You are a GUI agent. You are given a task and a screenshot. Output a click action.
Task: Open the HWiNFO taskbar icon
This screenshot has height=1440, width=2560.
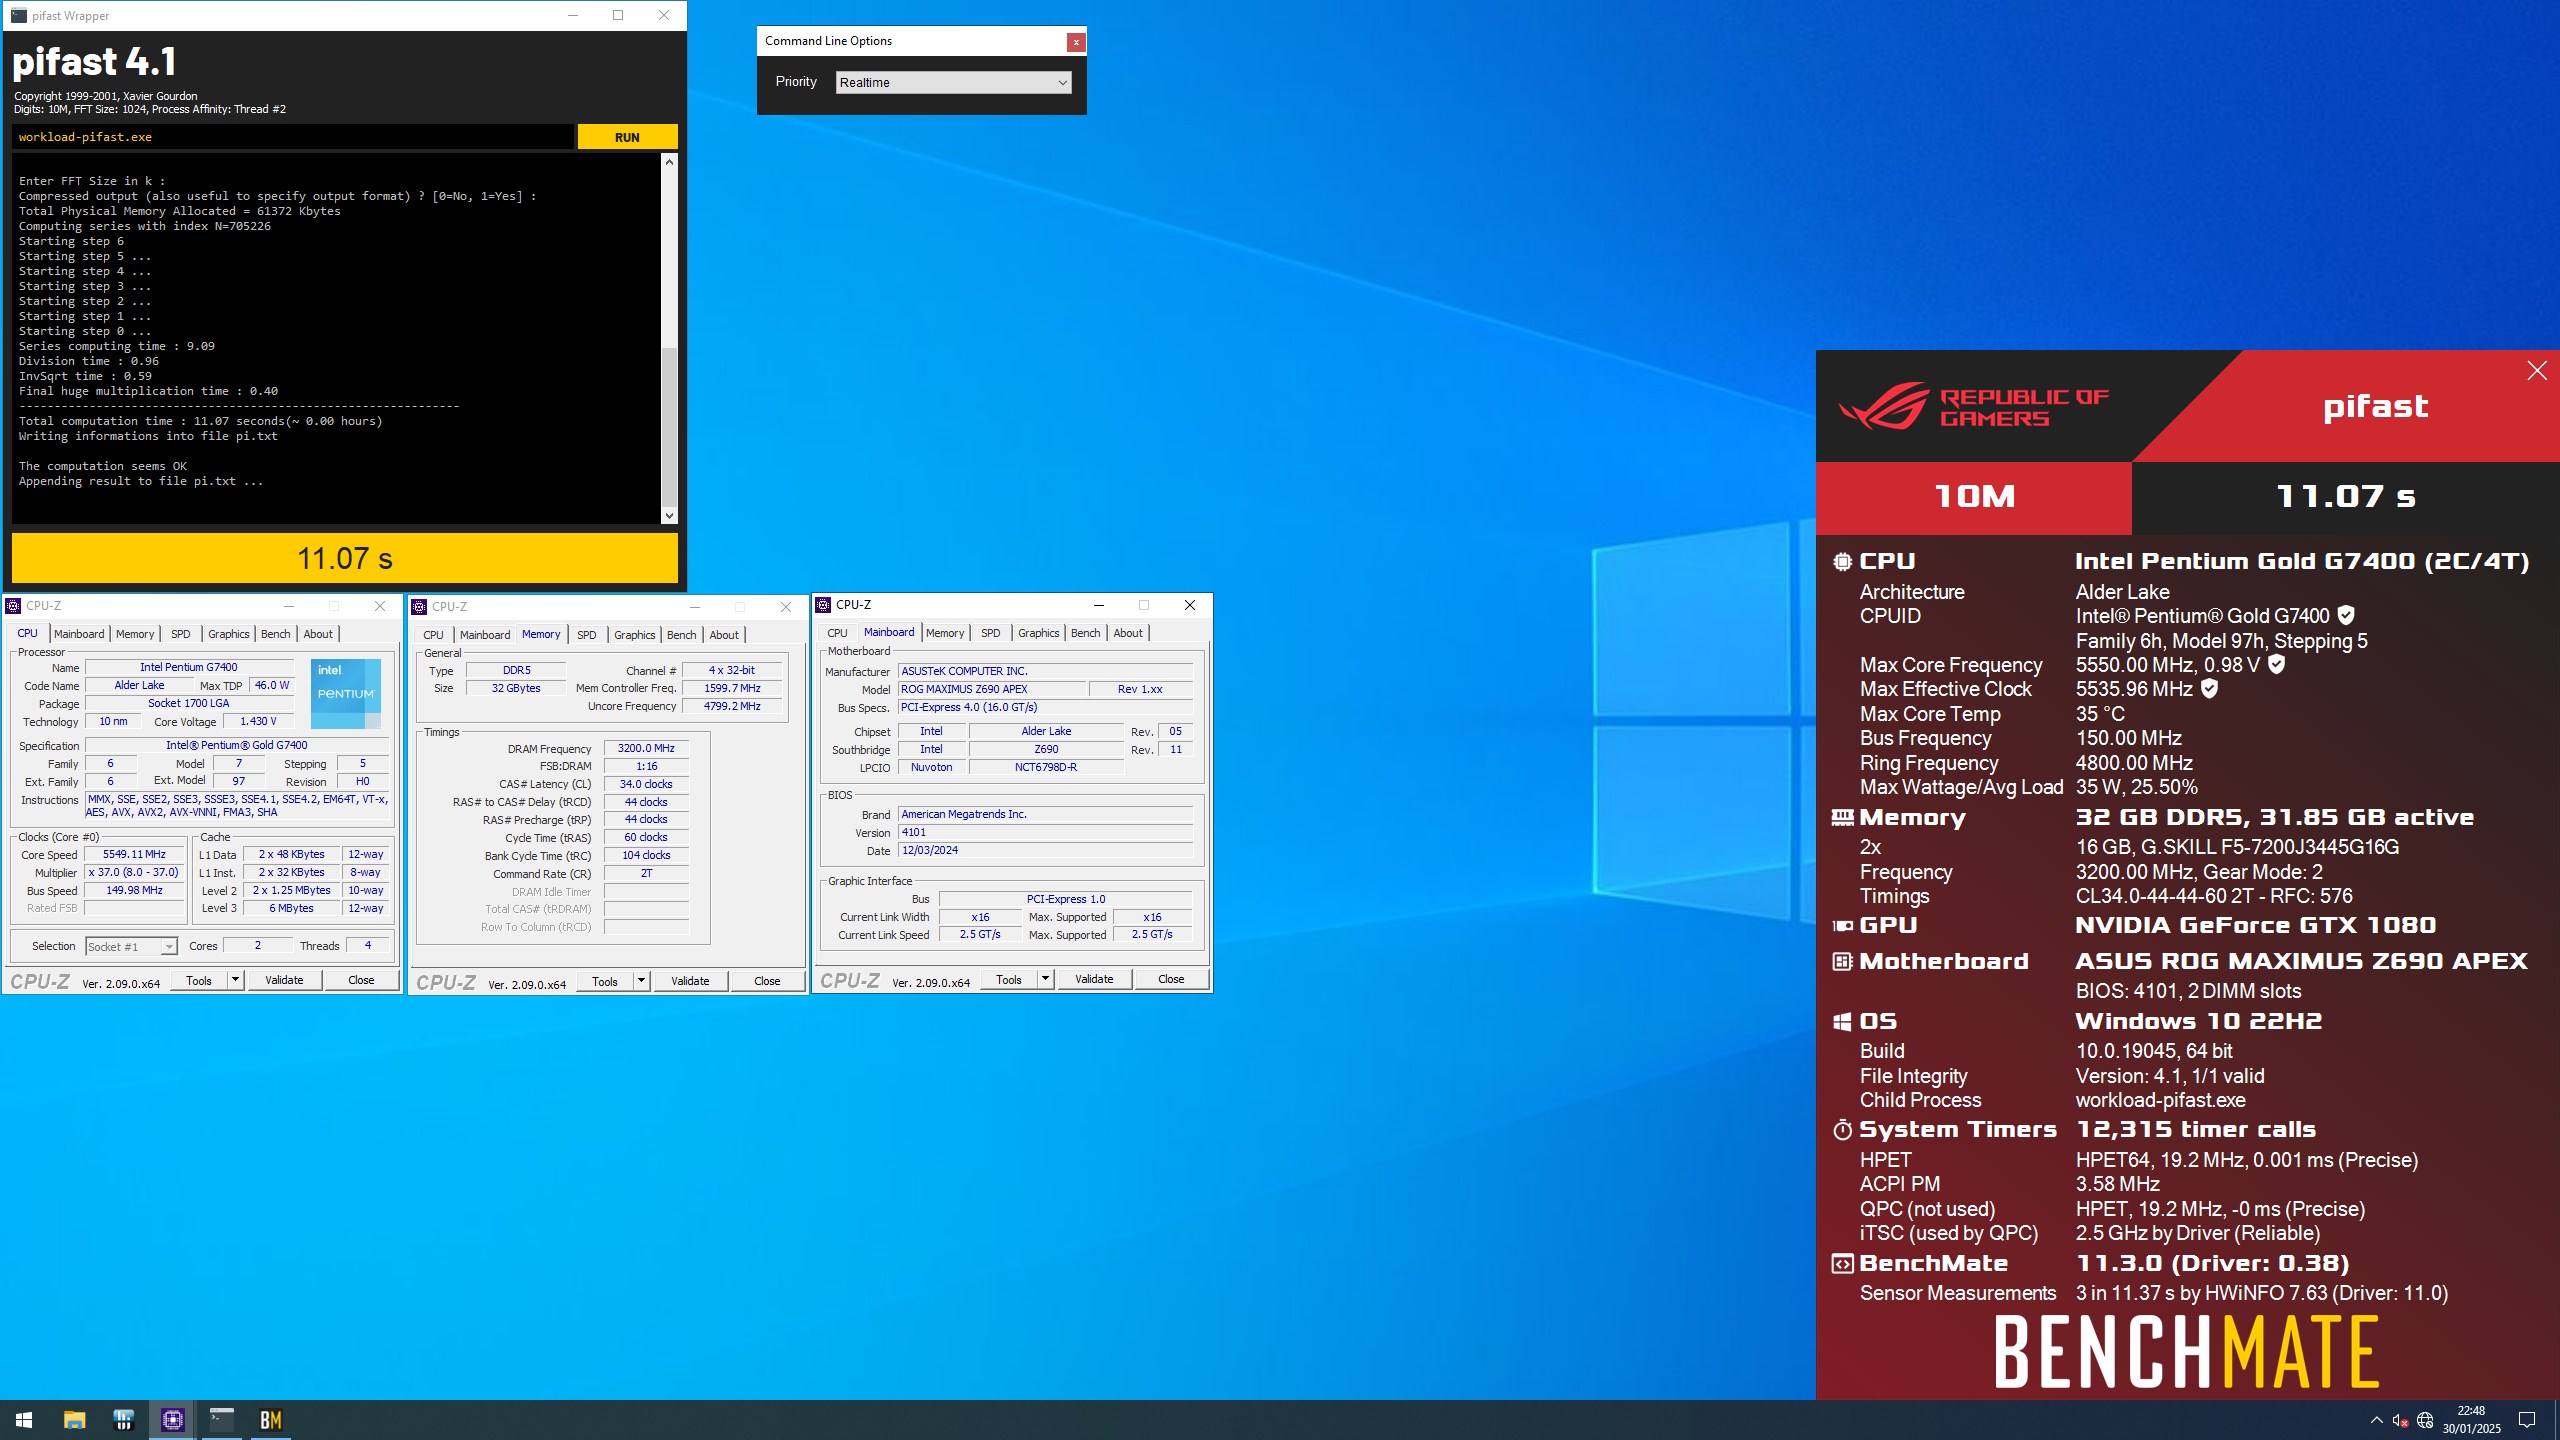[123, 1420]
